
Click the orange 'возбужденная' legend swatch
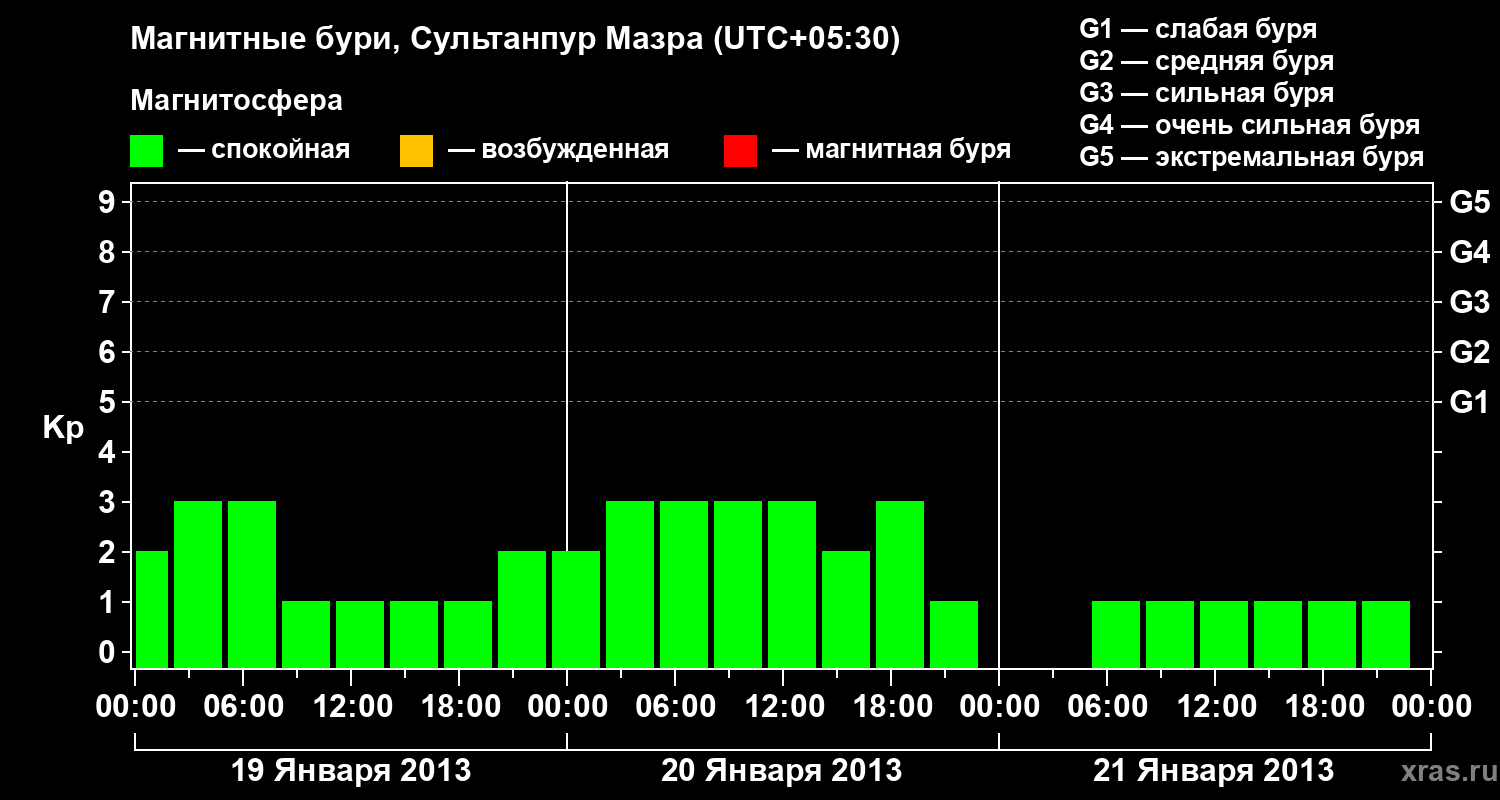coord(416,151)
